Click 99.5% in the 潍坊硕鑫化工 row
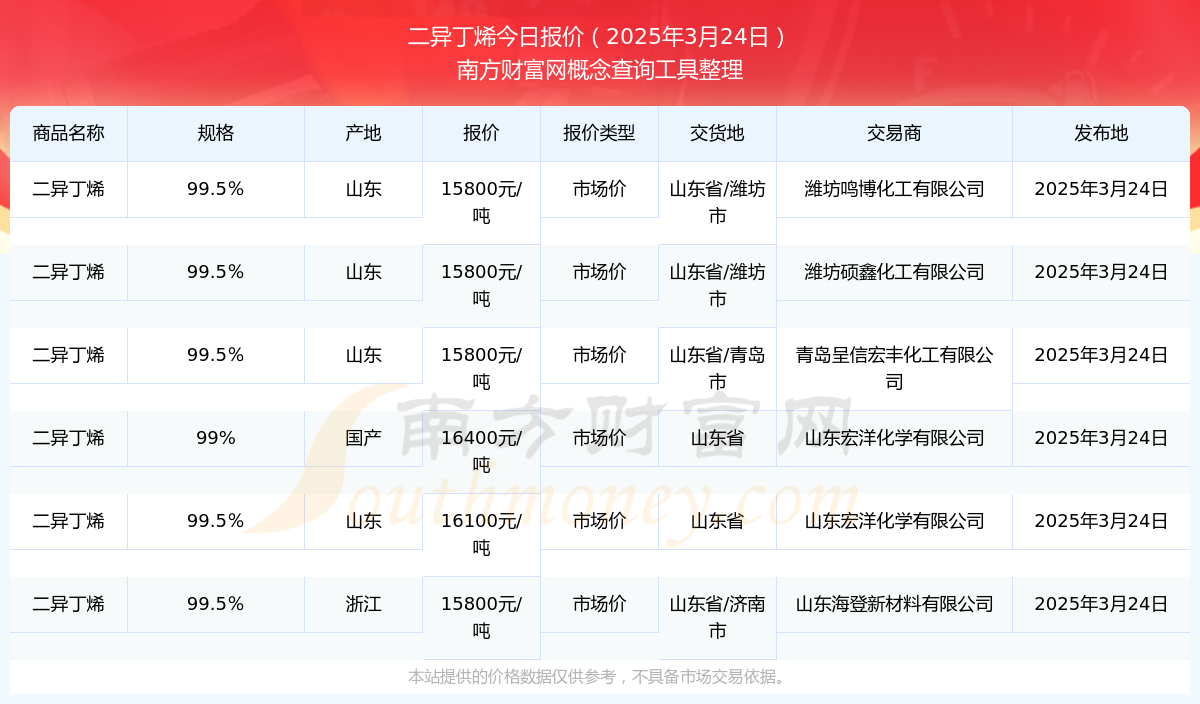Image resolution: width=1200 pixels, height=704 pixels. coord(216,272)
